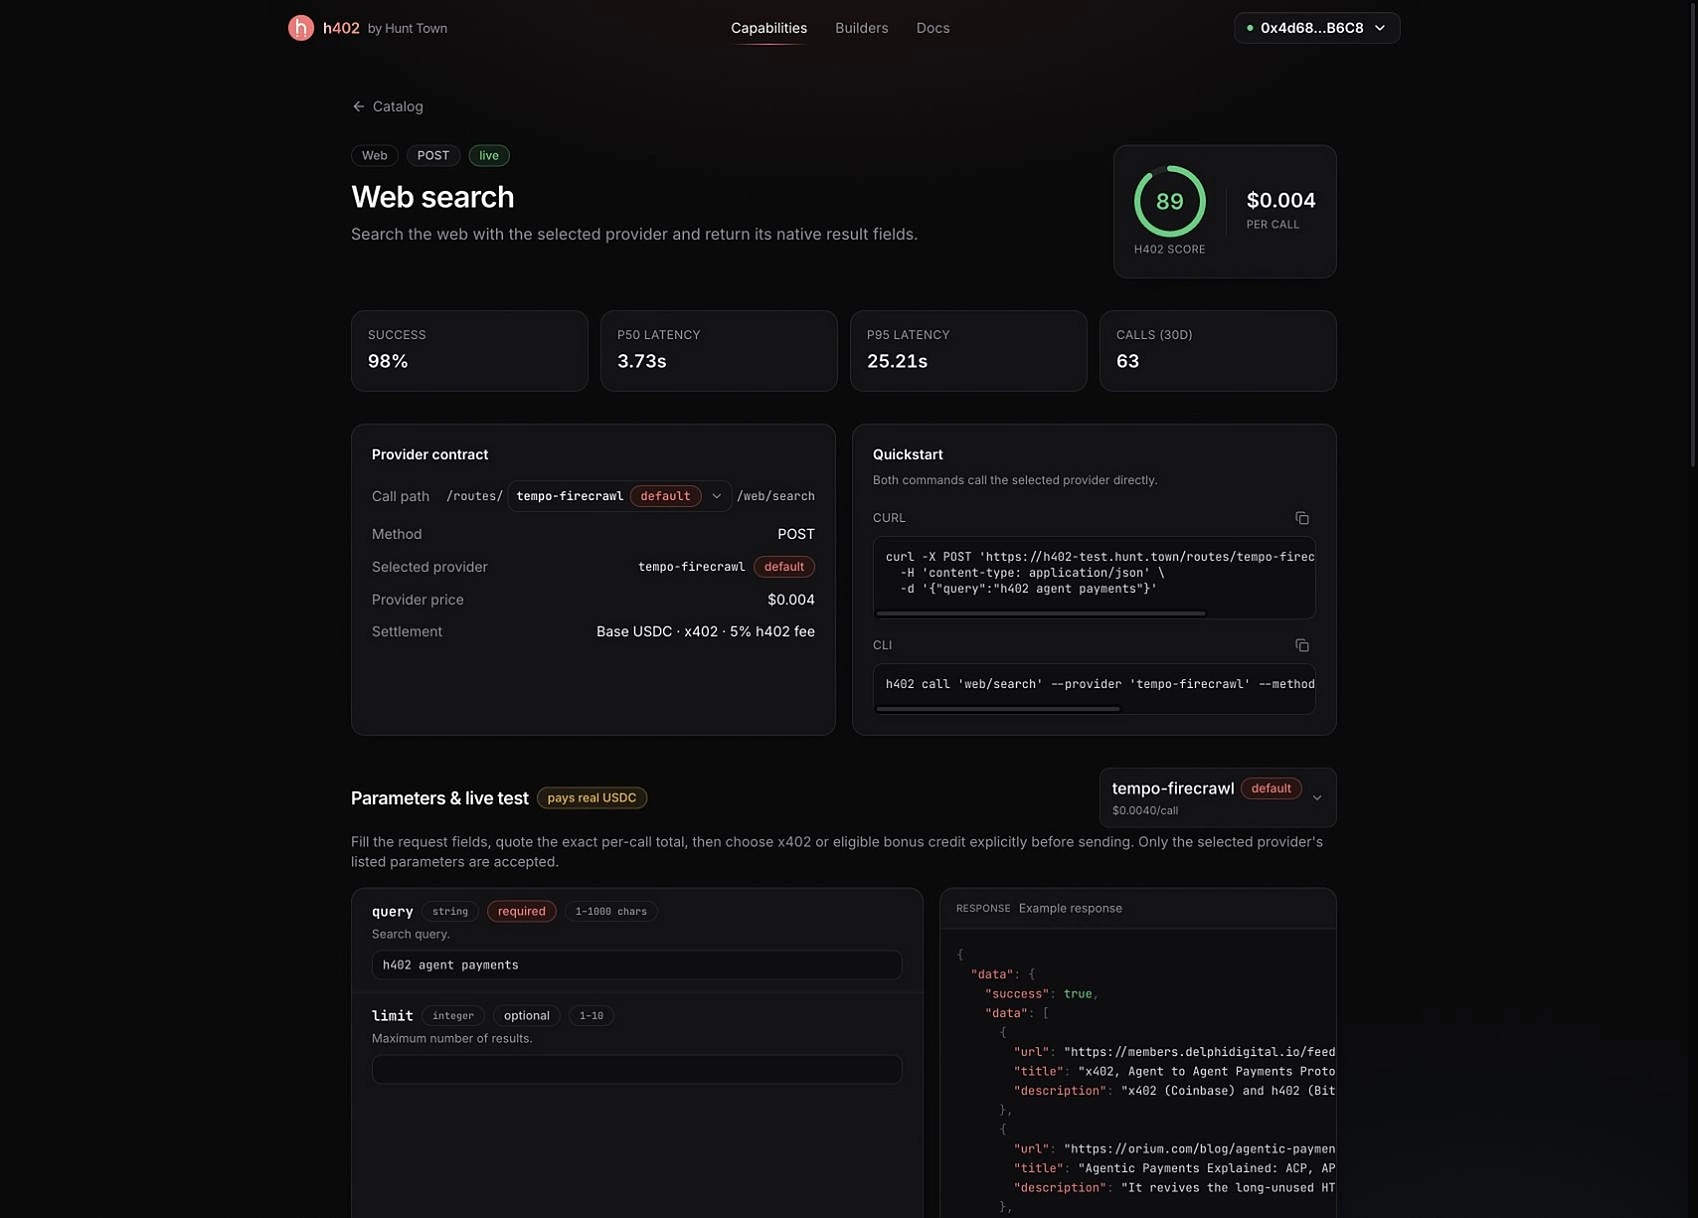1698x1218 pixels.
Task: Open the Builders tab
Action: (x=861, y=28)
